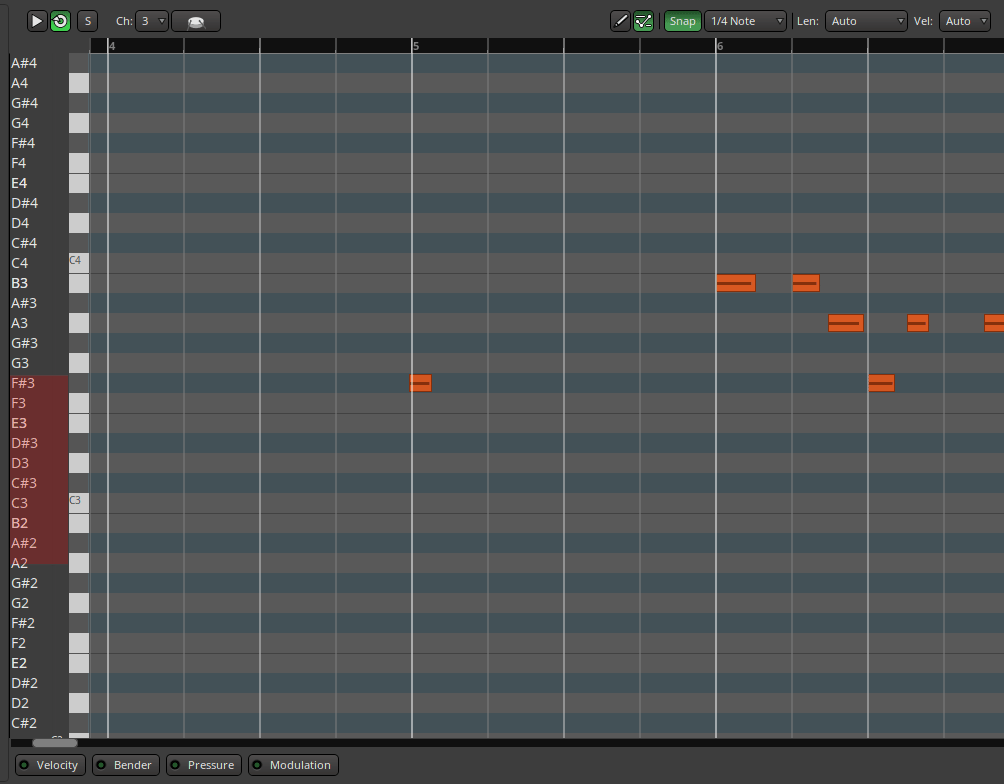Image resolution: width=1004 pixels, height=784 pixels.
Task: Click the S solo button
Action: click(x=87, y=21)
